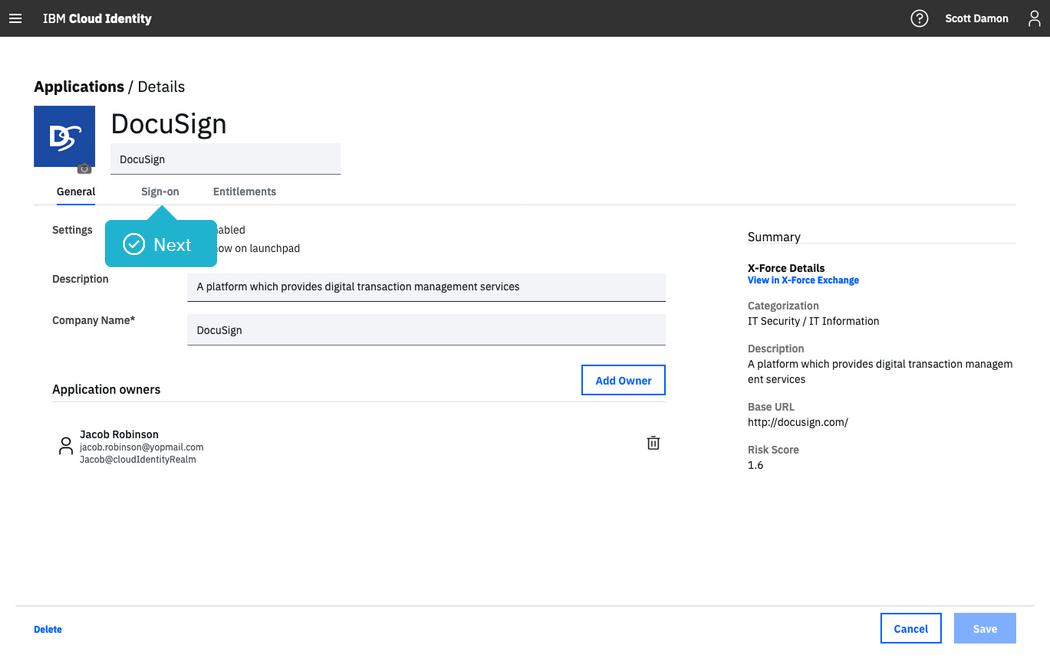Click the IBM Cloud Identity title

coord(97,19)
